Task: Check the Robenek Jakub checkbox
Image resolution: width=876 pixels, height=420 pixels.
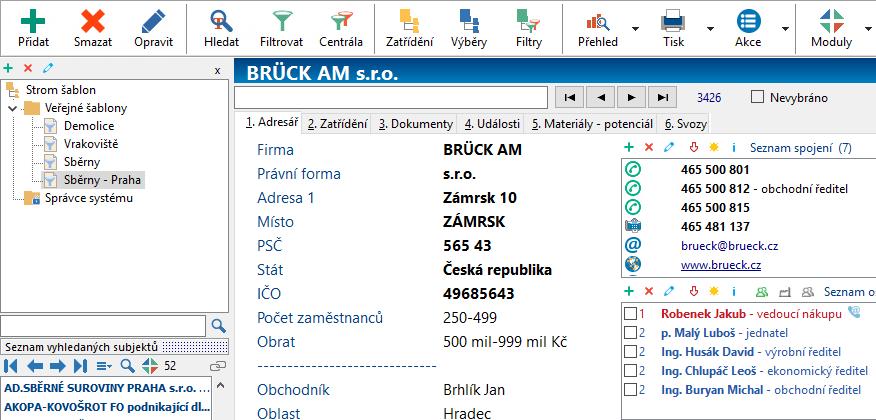Action: point(630,313)
